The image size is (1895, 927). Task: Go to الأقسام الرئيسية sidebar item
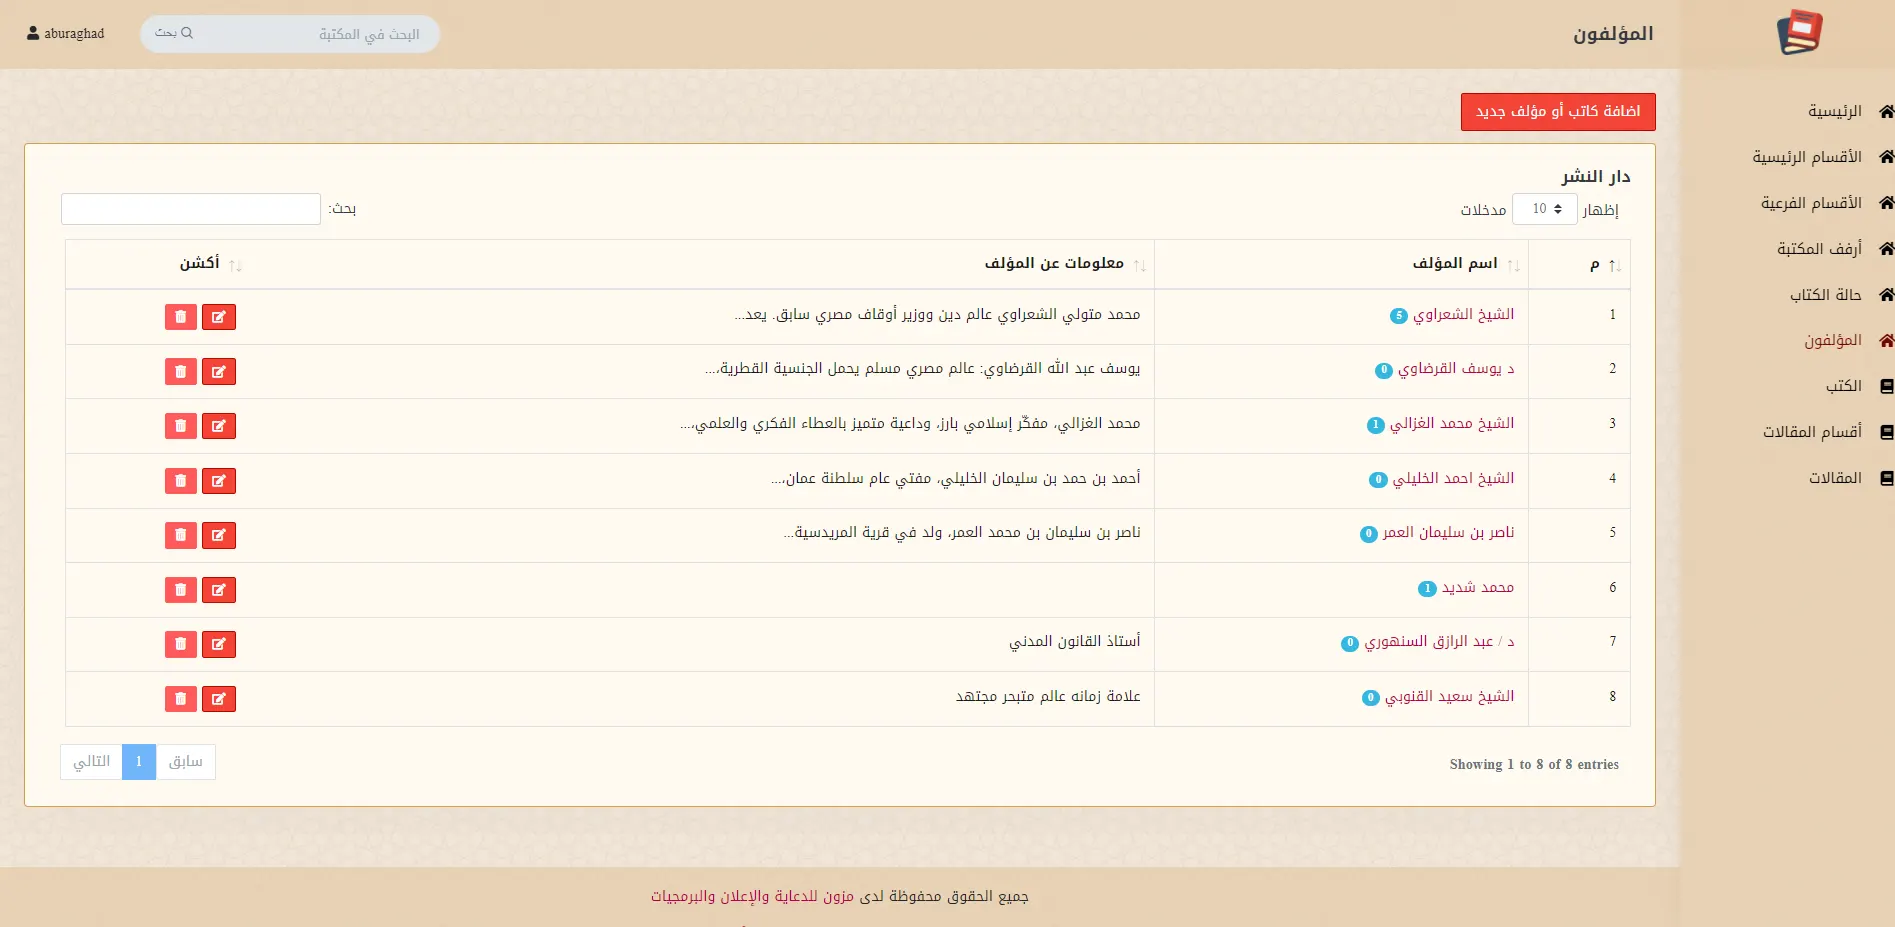tap(1806, 157)
